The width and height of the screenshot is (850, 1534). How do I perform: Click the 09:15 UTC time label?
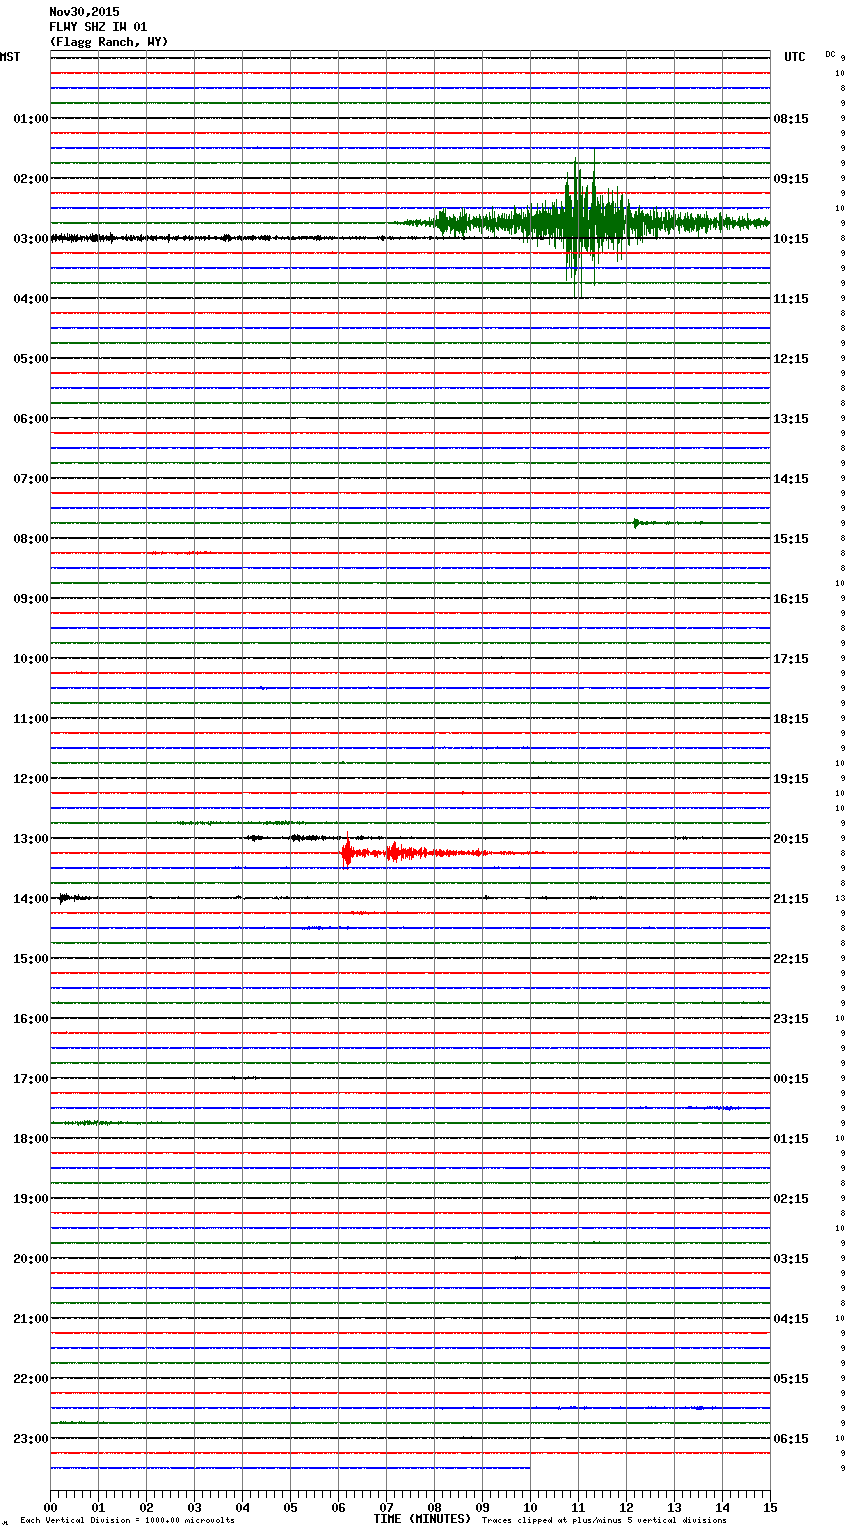click(791, 179)
